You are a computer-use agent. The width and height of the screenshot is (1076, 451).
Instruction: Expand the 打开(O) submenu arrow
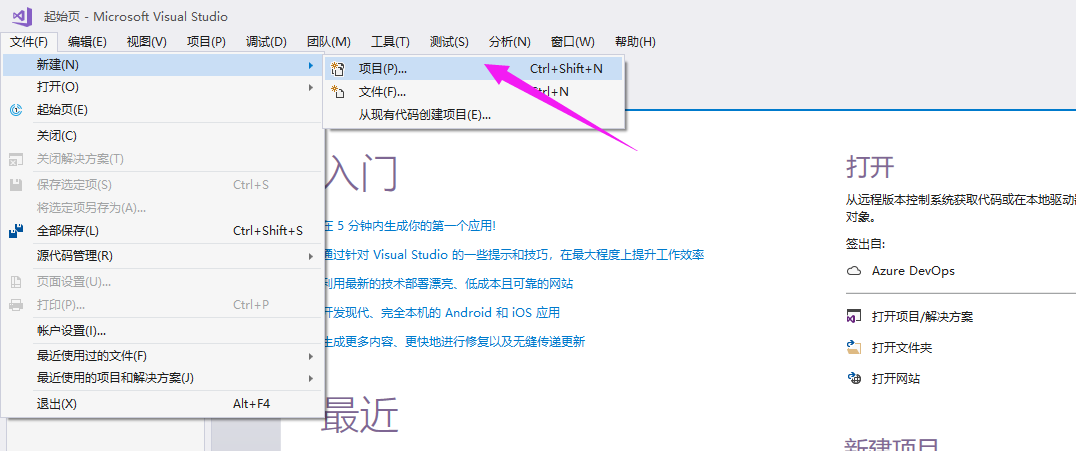(311, 87)
